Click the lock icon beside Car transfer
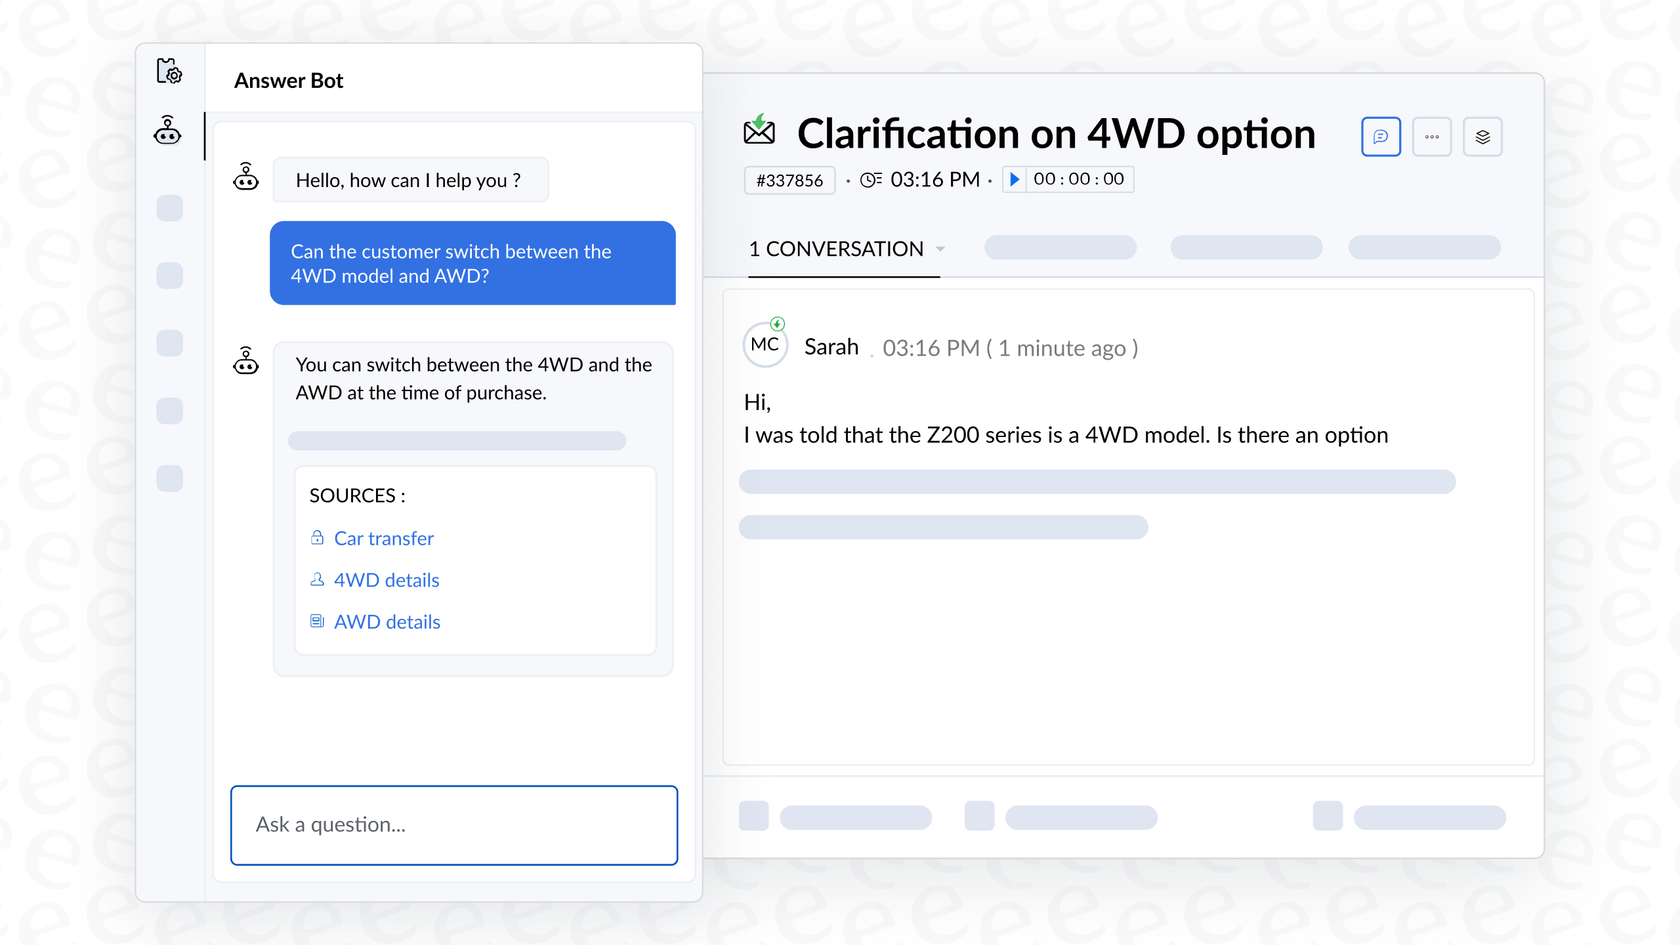 (316, 538)
